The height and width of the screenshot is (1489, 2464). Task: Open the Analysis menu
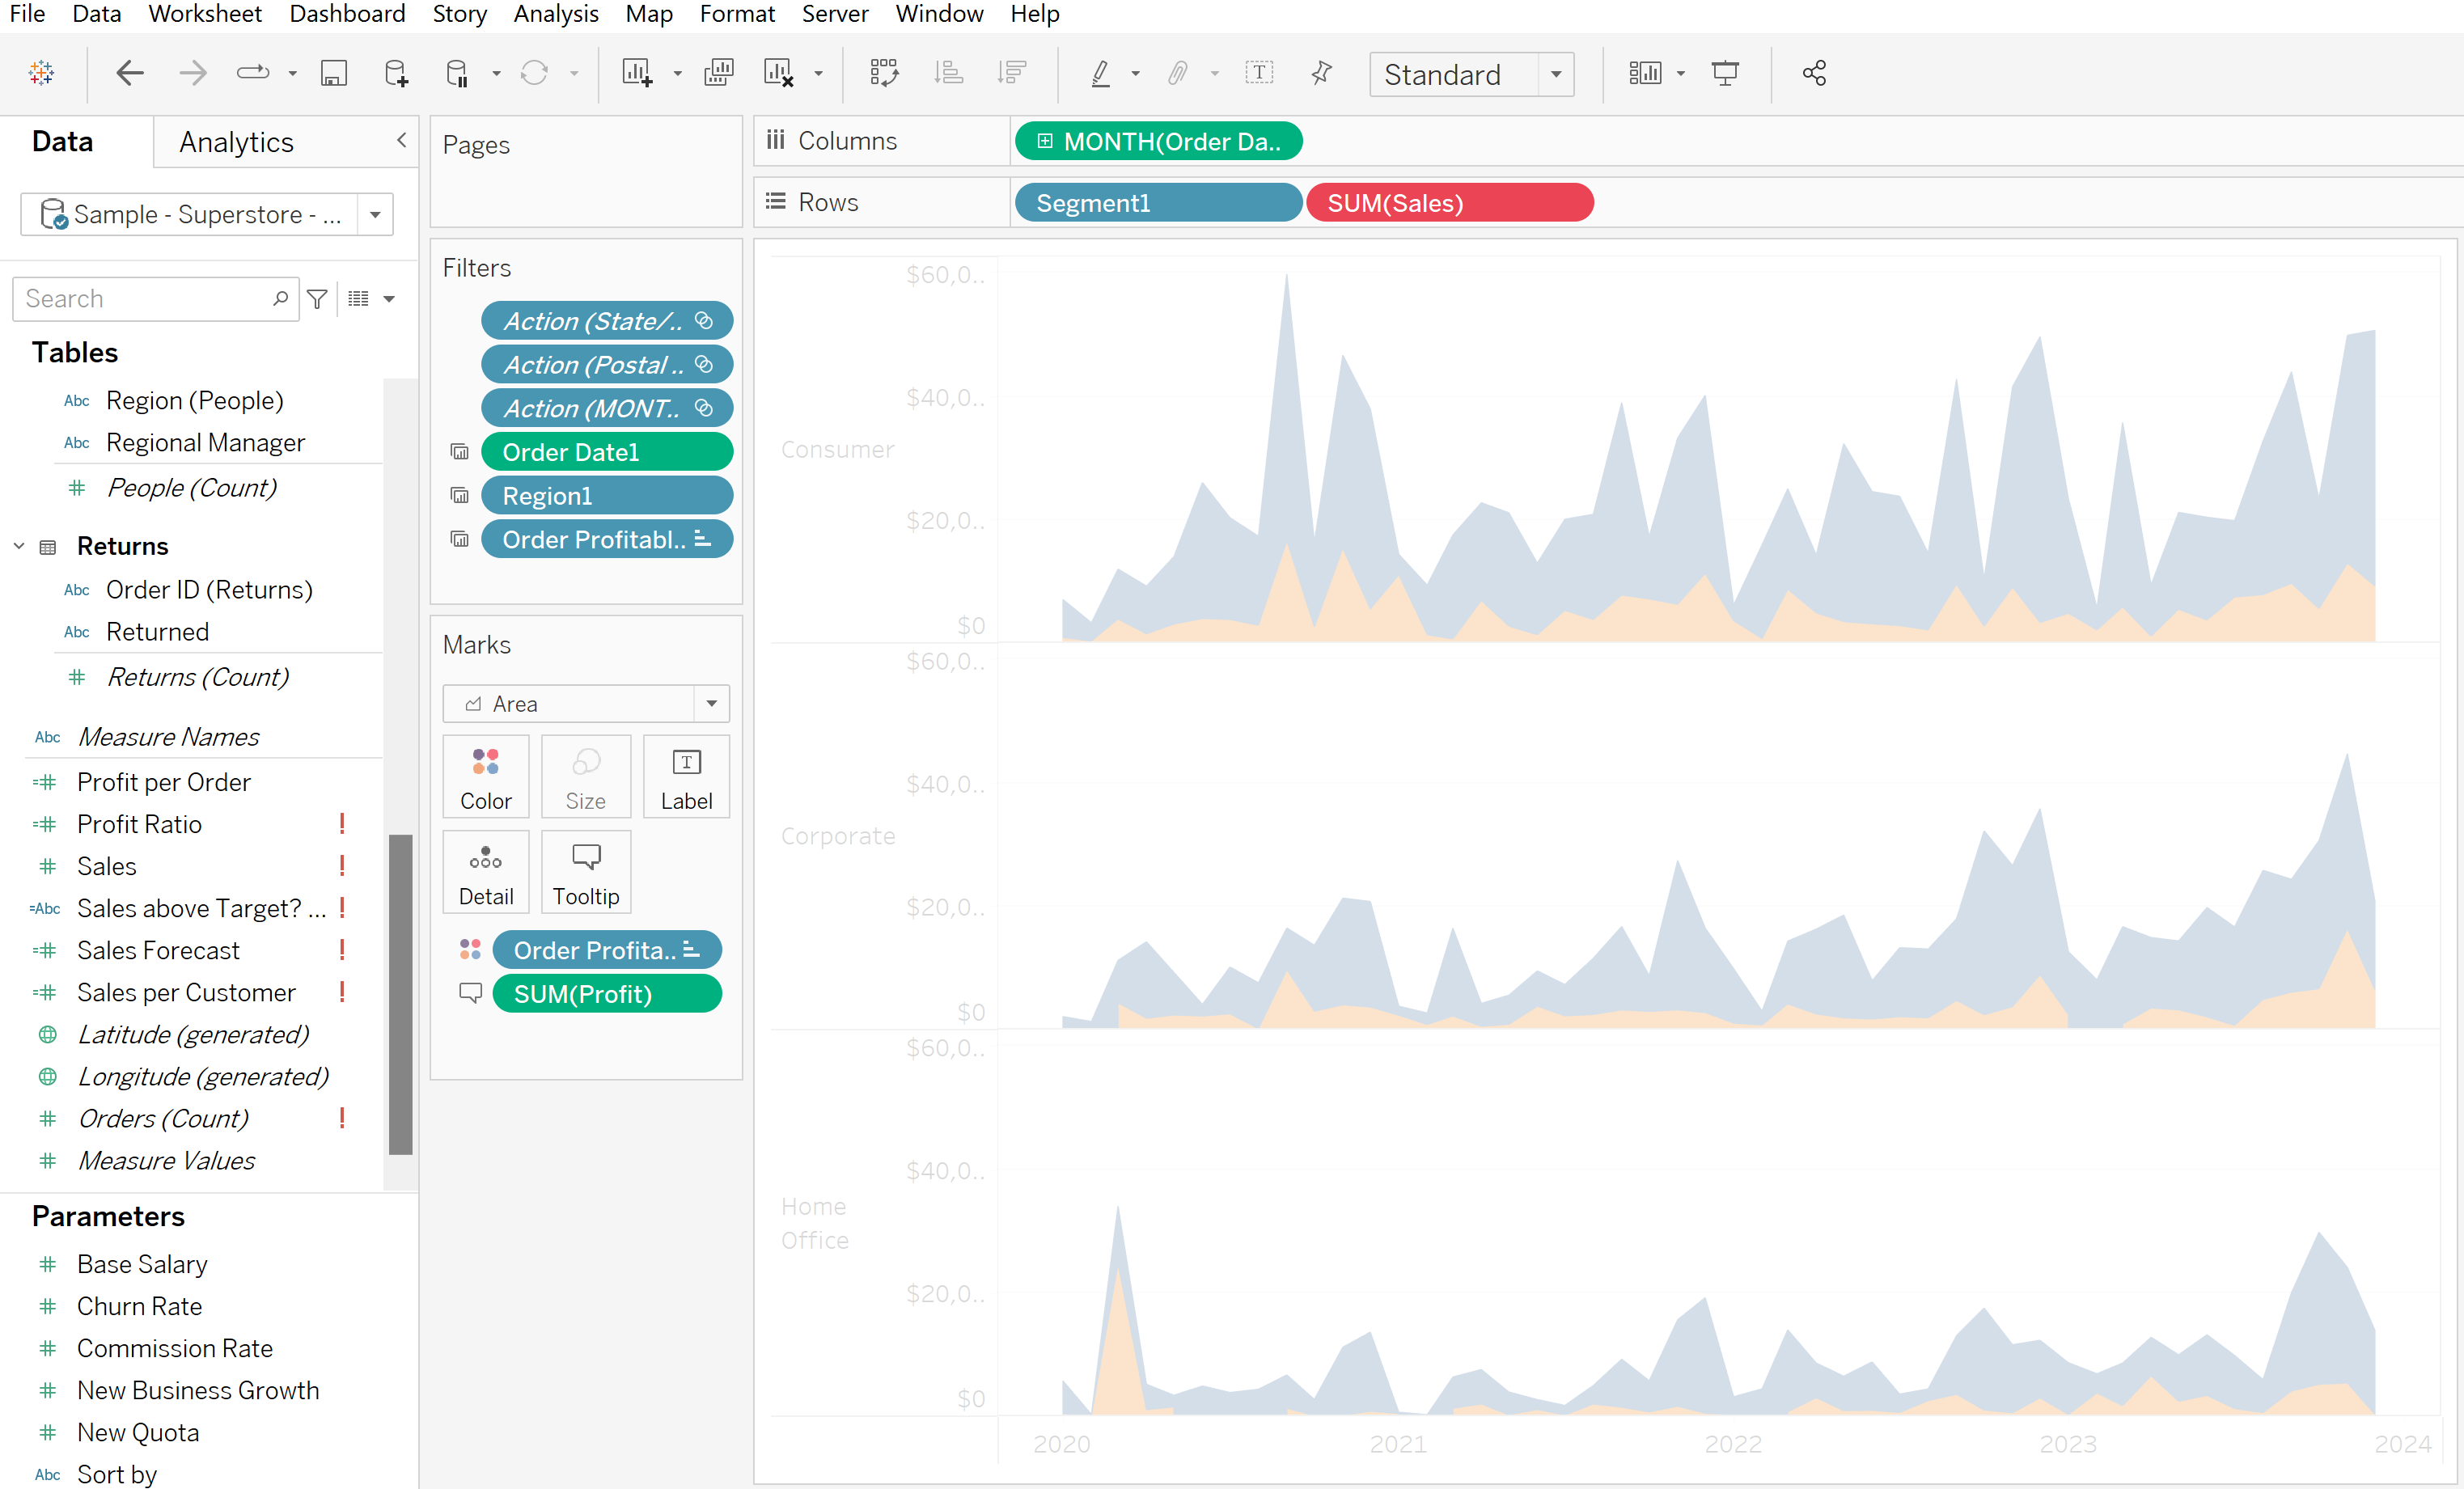click(x=555, y=14)
